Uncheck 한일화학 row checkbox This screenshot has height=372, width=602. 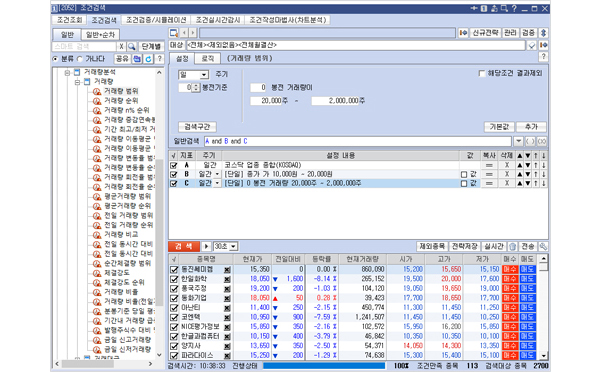(174, 279)
